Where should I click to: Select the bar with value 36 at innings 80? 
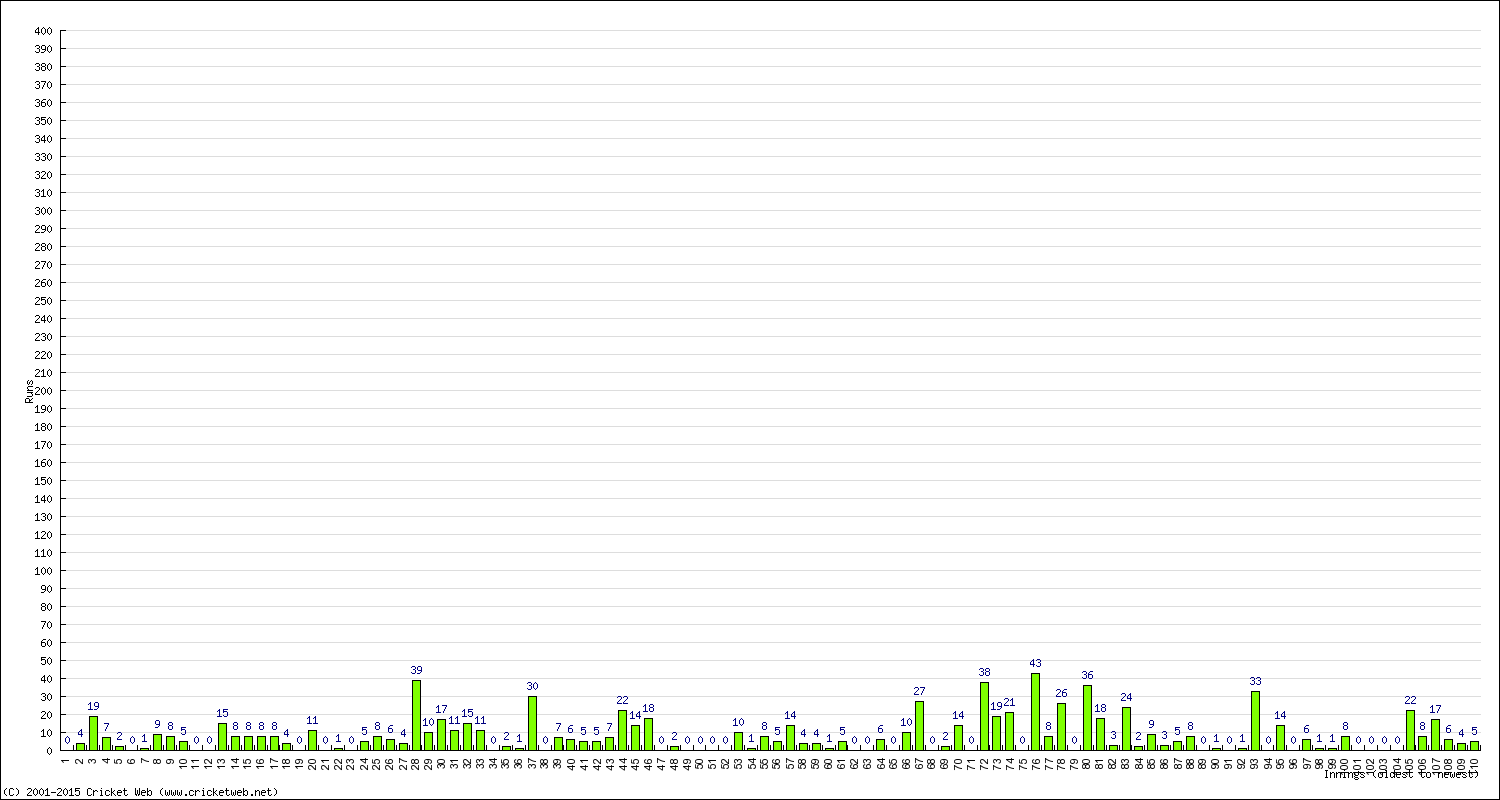click(x=1087, y=718)
